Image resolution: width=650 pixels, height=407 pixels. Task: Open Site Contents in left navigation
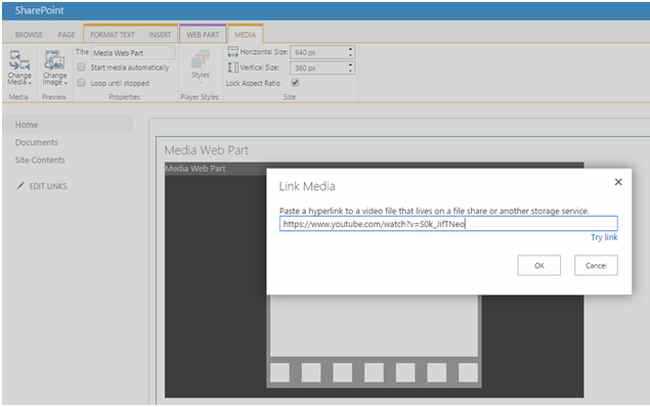coord(40,160)
